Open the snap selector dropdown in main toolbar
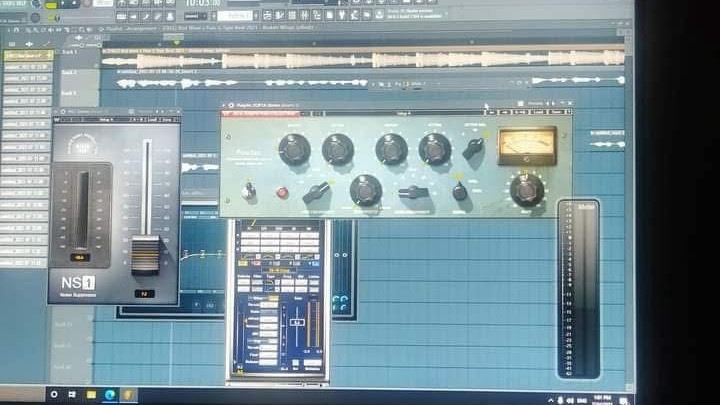 pyautogui.click(x=196, y=16)
